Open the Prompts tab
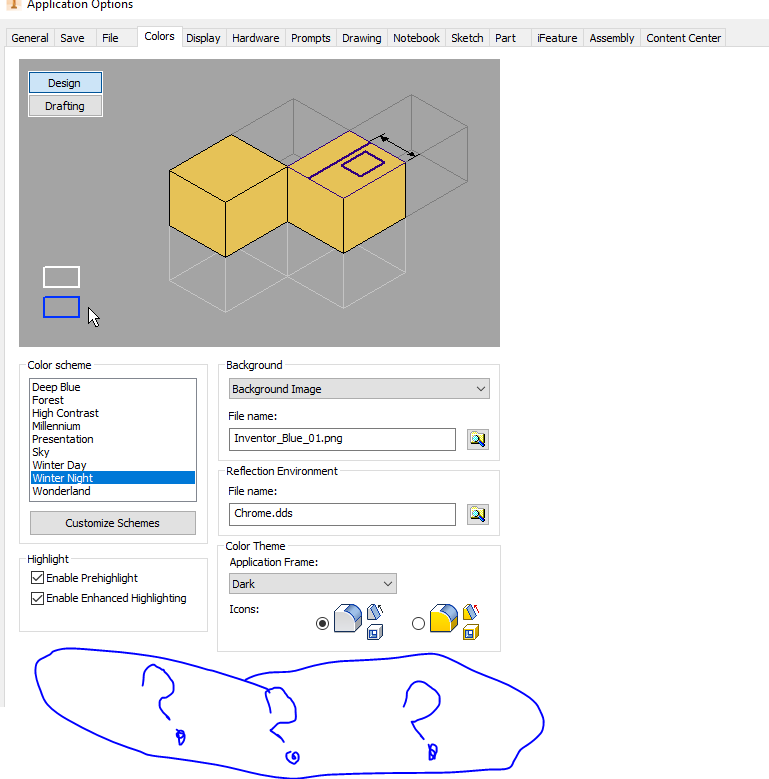769x779 pixels. pyautogui.click(x=311, y=38)
